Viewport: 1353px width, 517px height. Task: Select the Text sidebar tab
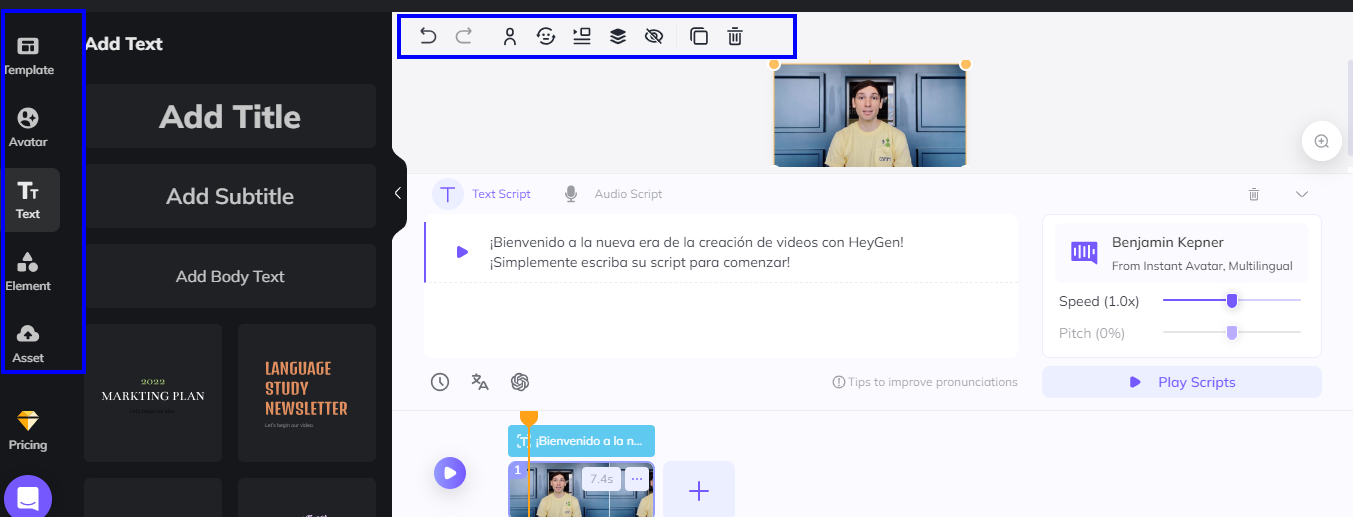coord(29,200)
